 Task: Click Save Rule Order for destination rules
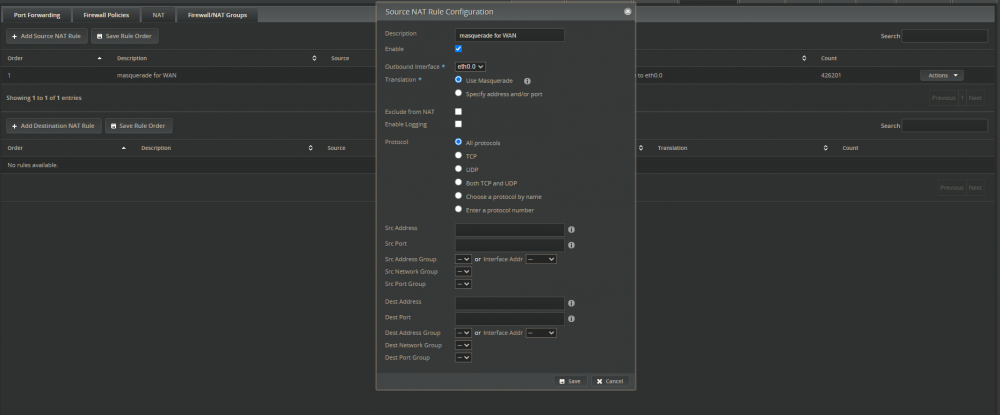138,126
